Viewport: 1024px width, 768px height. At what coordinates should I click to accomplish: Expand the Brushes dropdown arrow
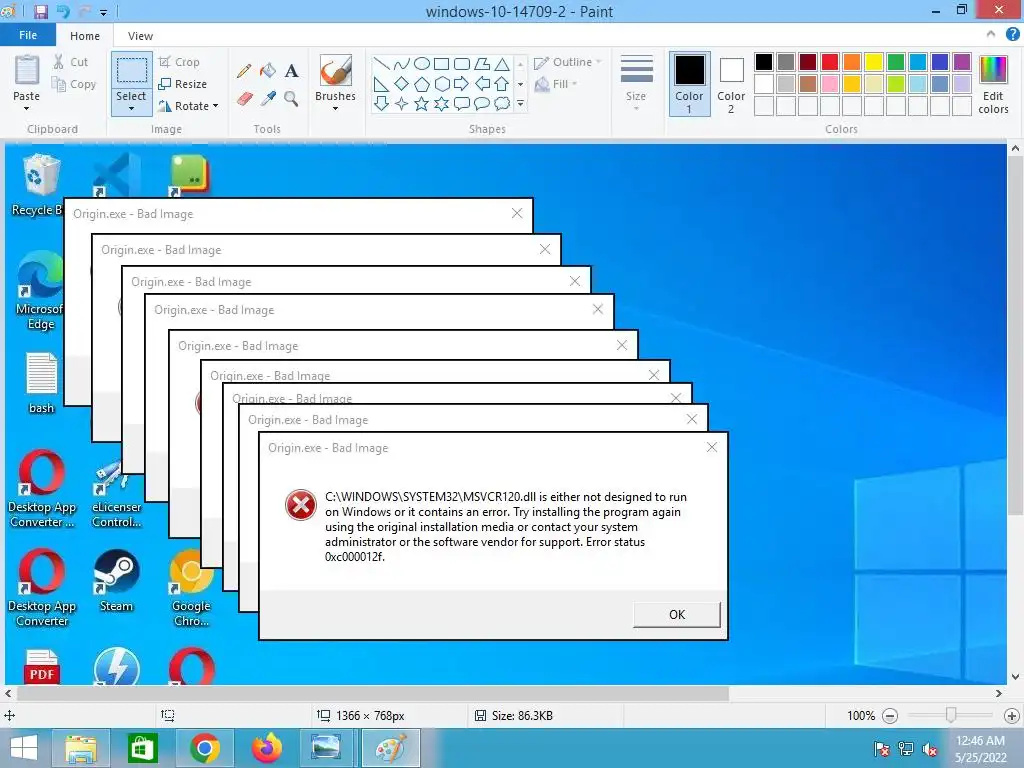point(336,108)
